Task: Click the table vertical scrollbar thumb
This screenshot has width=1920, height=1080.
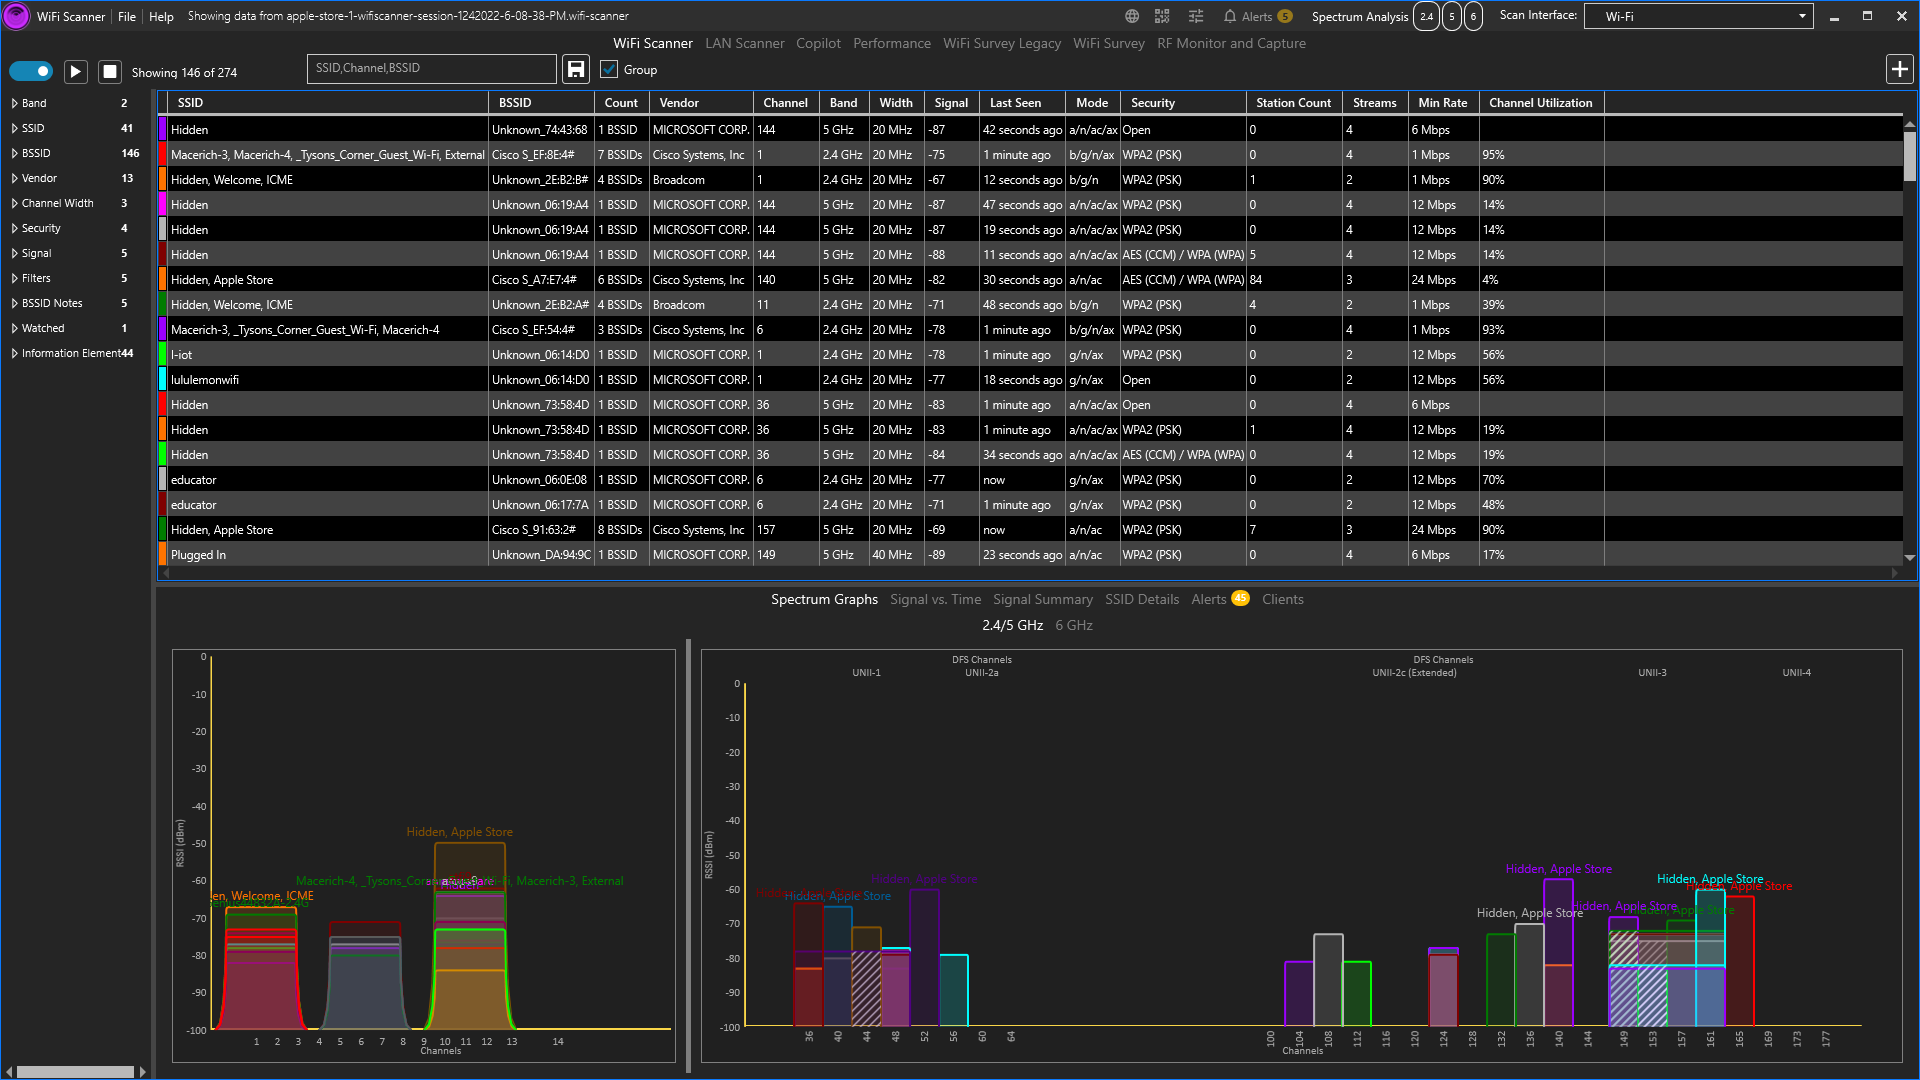Action: (x=1909, y=157)
